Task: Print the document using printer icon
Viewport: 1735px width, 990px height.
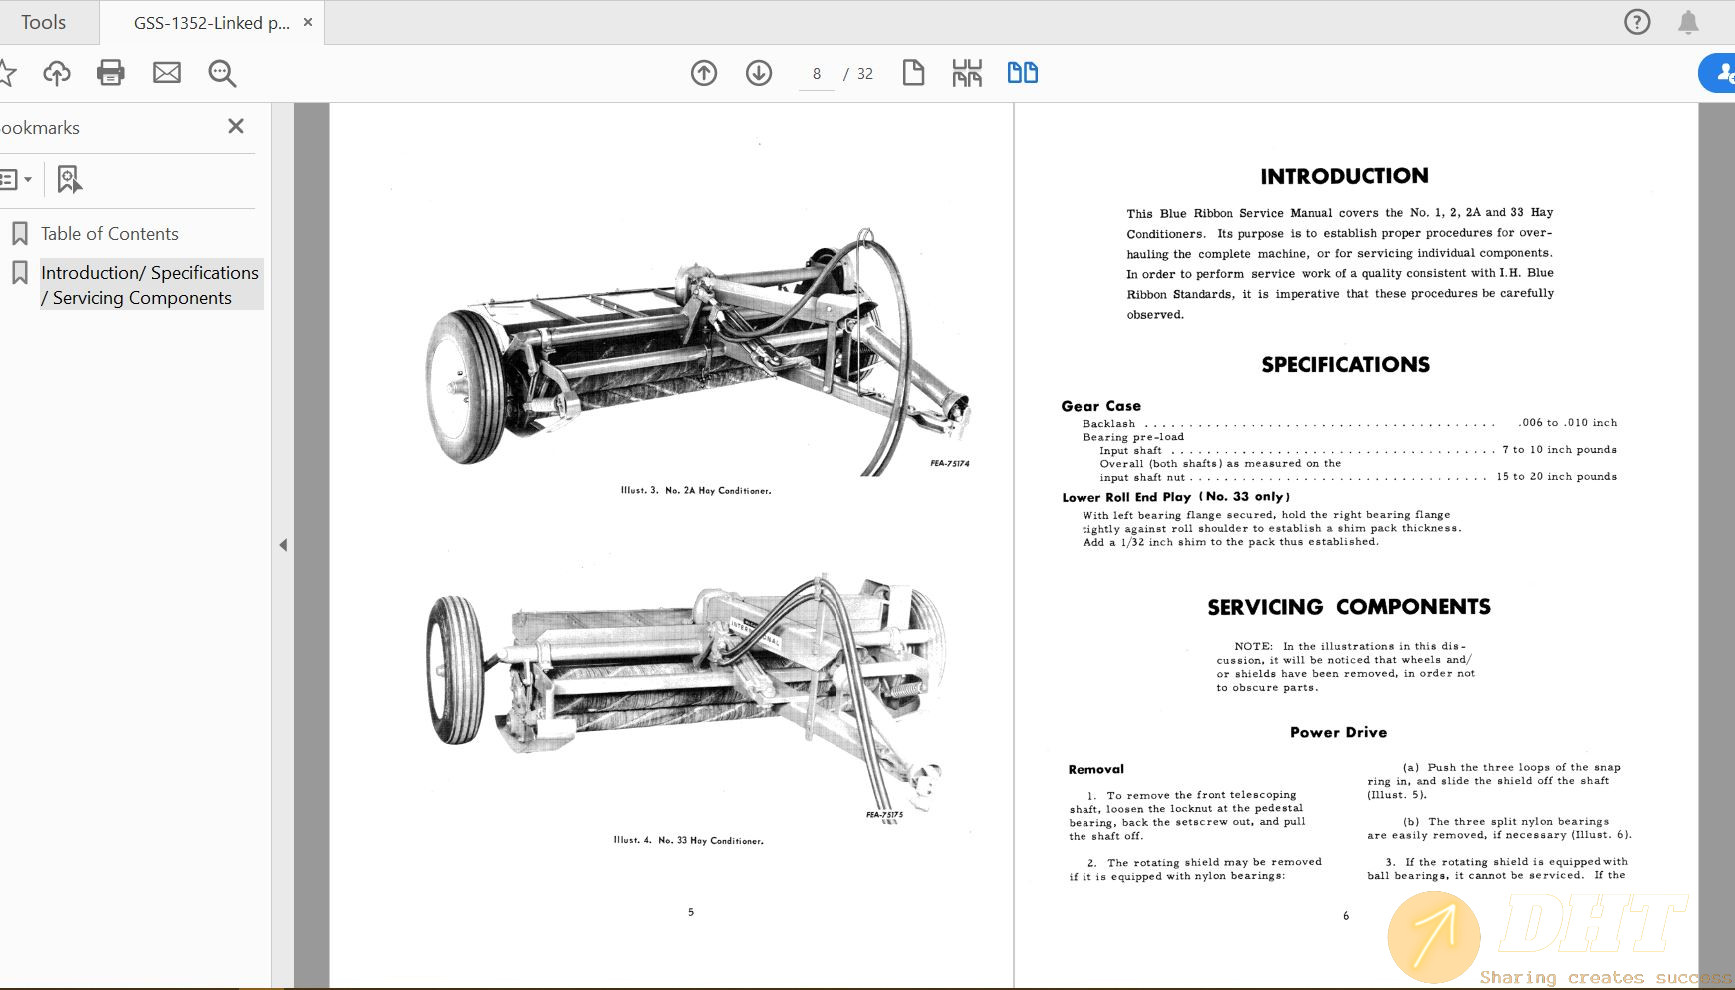Action: pyautogui.click(x=111, y=73)
